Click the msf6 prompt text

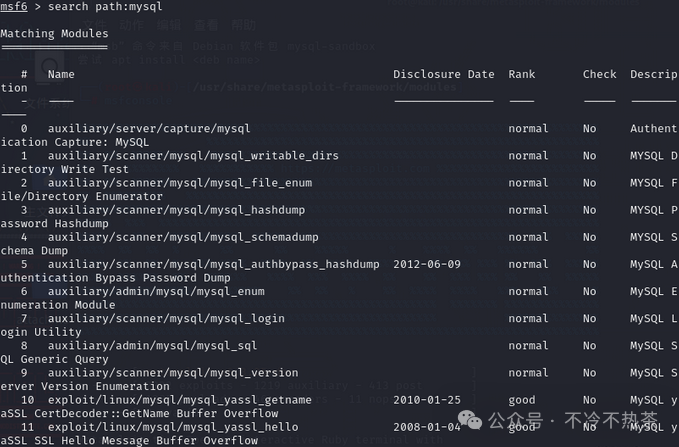14,6
